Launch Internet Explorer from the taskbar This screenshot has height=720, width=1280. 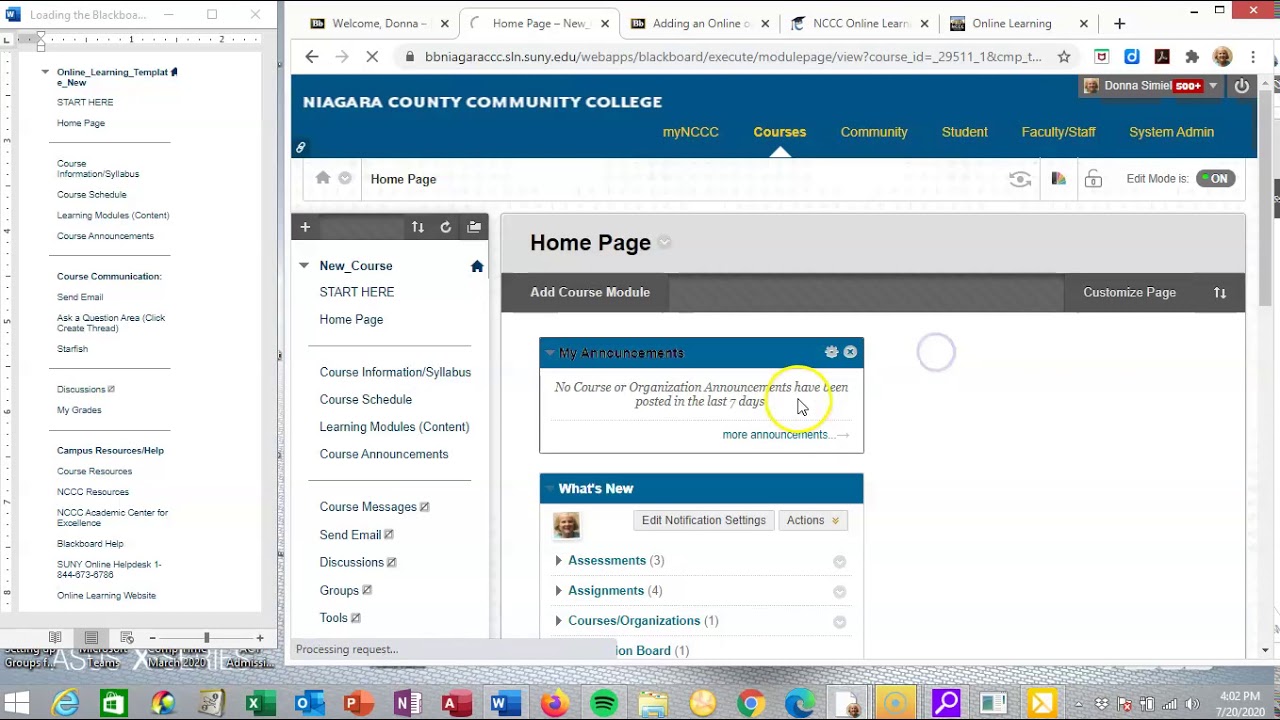pyautogui.click(x=66, y=704)
